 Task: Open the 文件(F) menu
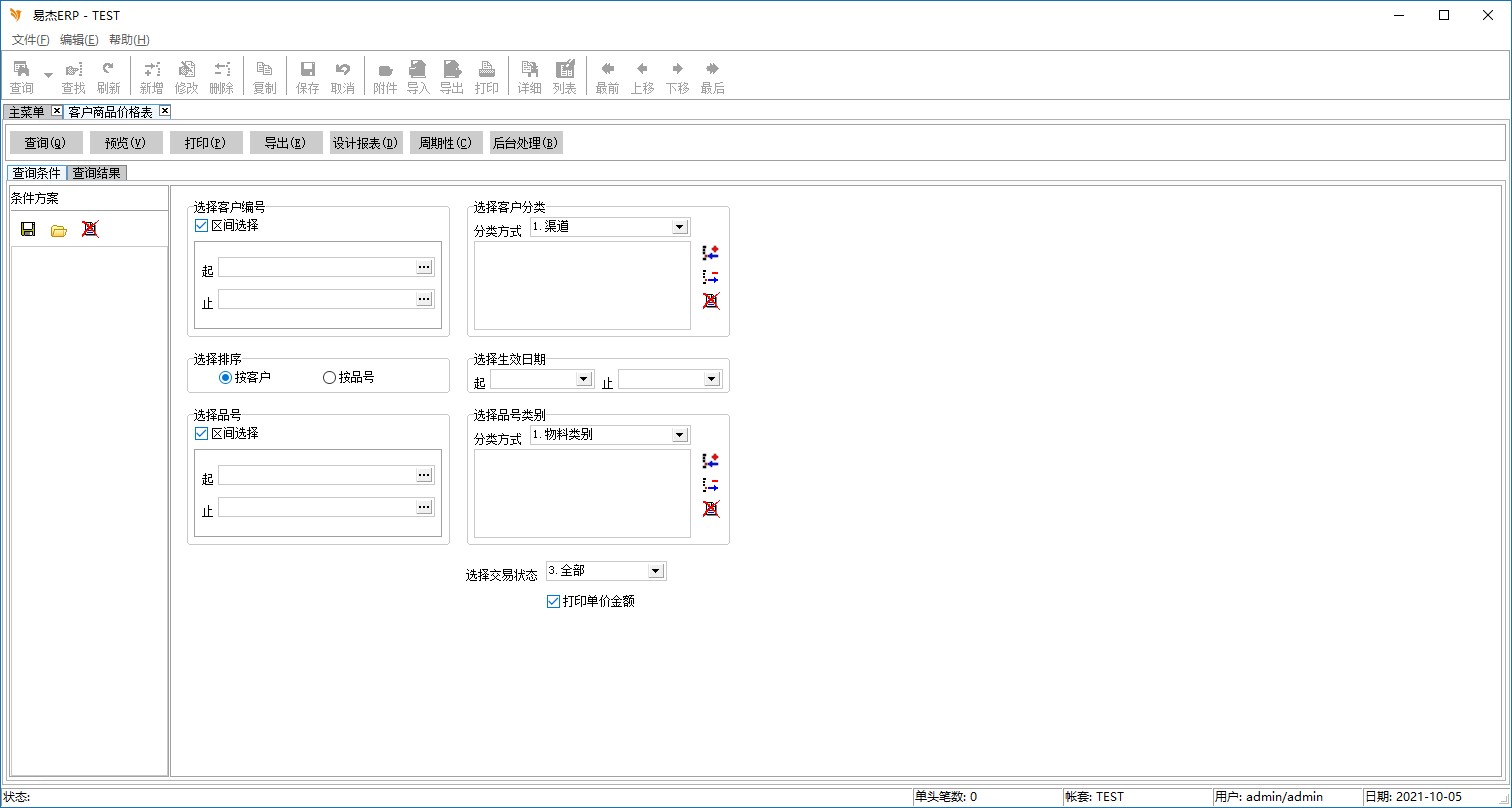pos(30,40)
